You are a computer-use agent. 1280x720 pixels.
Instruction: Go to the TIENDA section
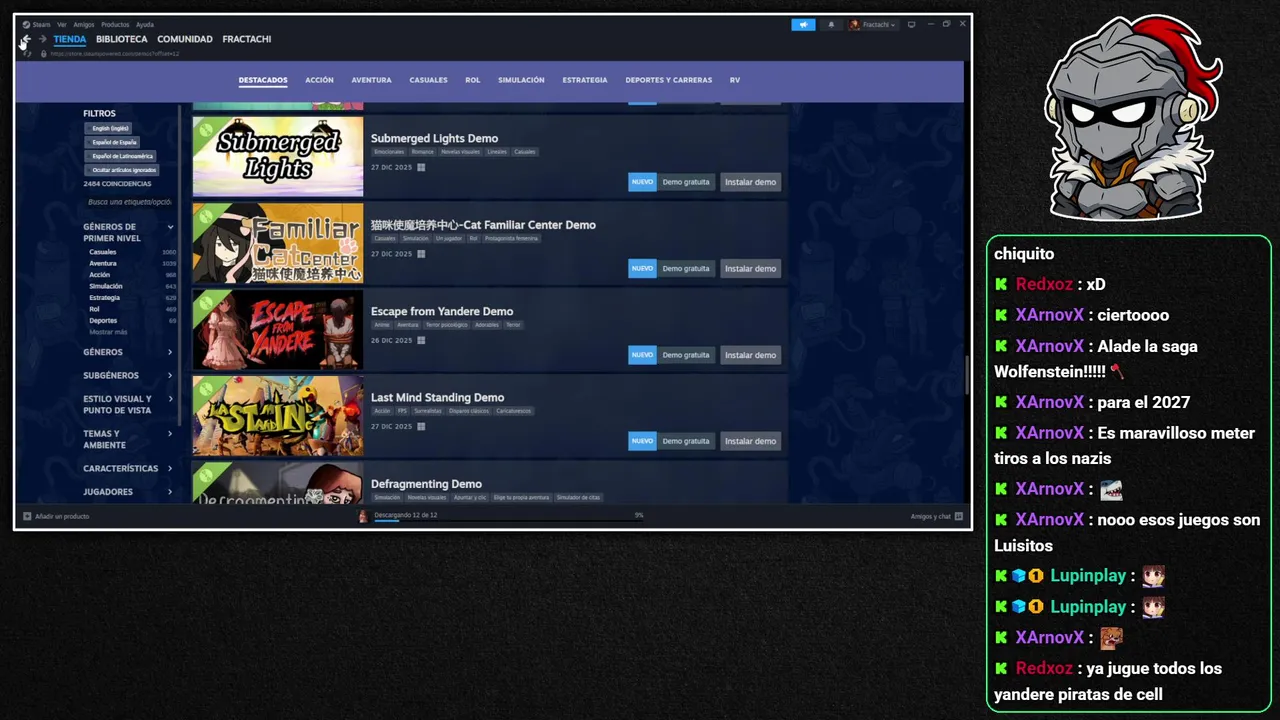(70, 39)
